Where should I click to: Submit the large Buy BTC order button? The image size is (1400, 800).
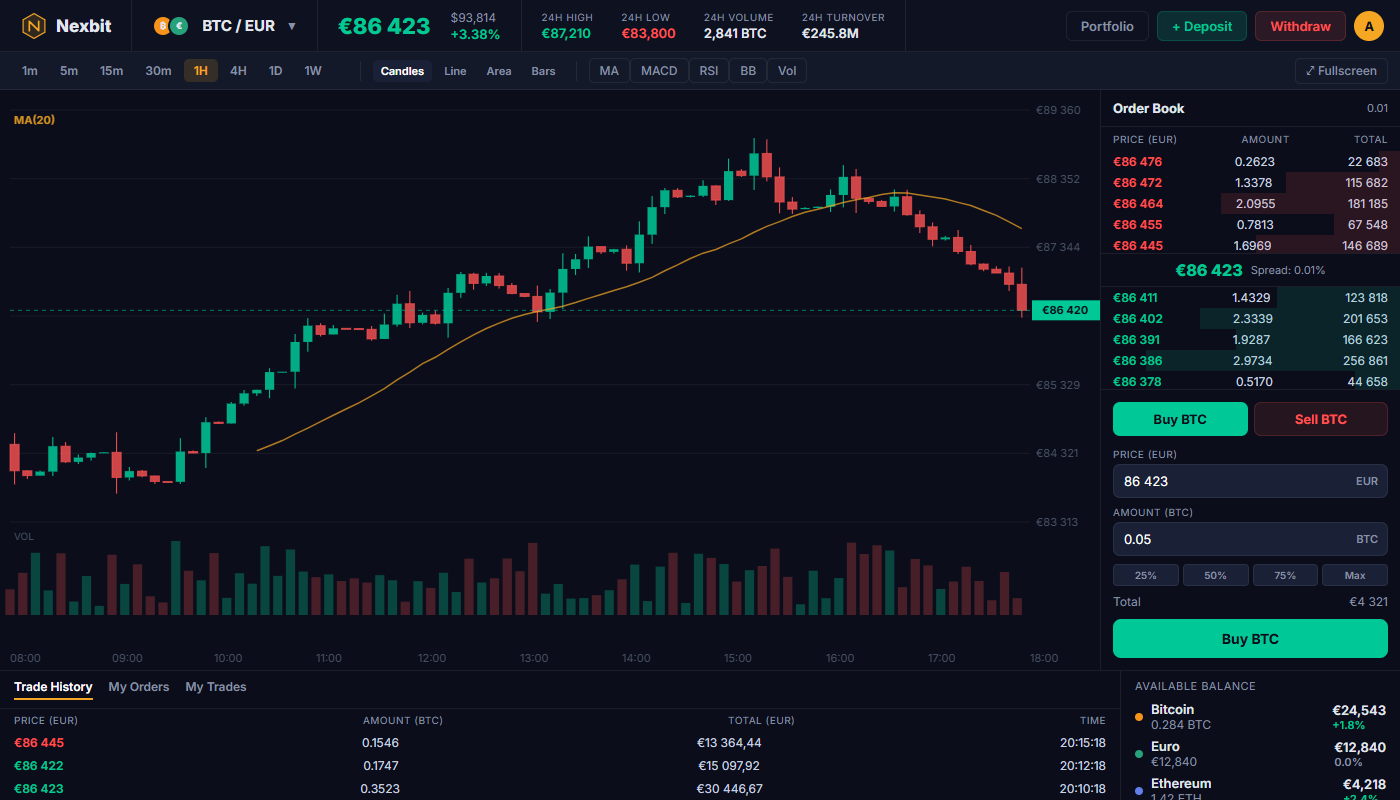pos(1250,639)
